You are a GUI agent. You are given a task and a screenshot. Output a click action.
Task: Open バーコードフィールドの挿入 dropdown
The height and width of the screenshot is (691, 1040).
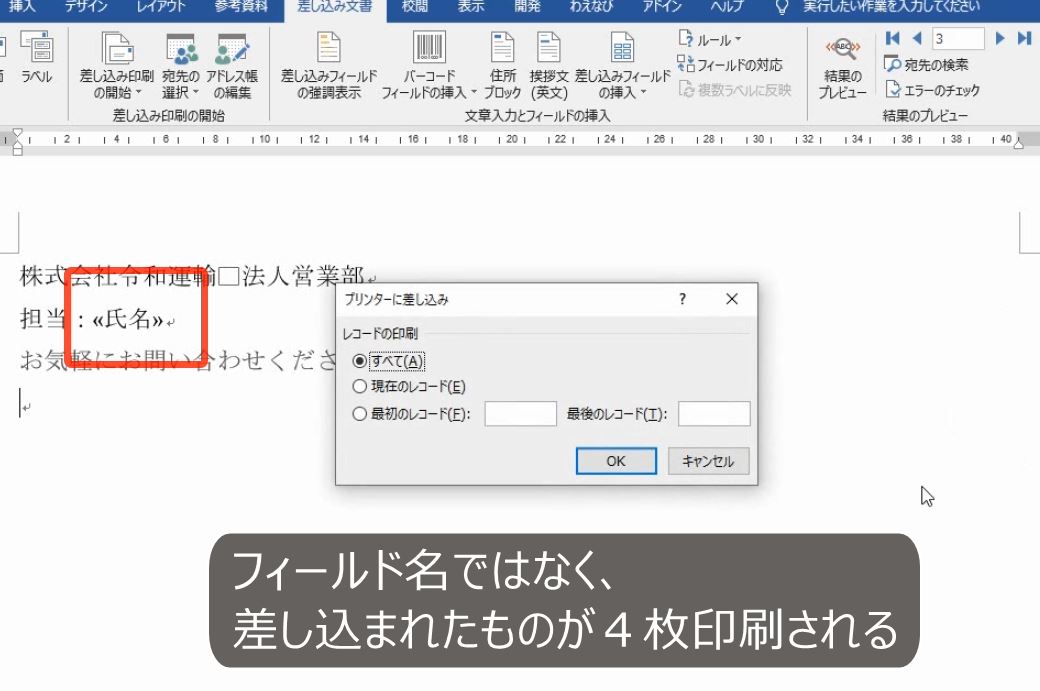tap(429, 65)
